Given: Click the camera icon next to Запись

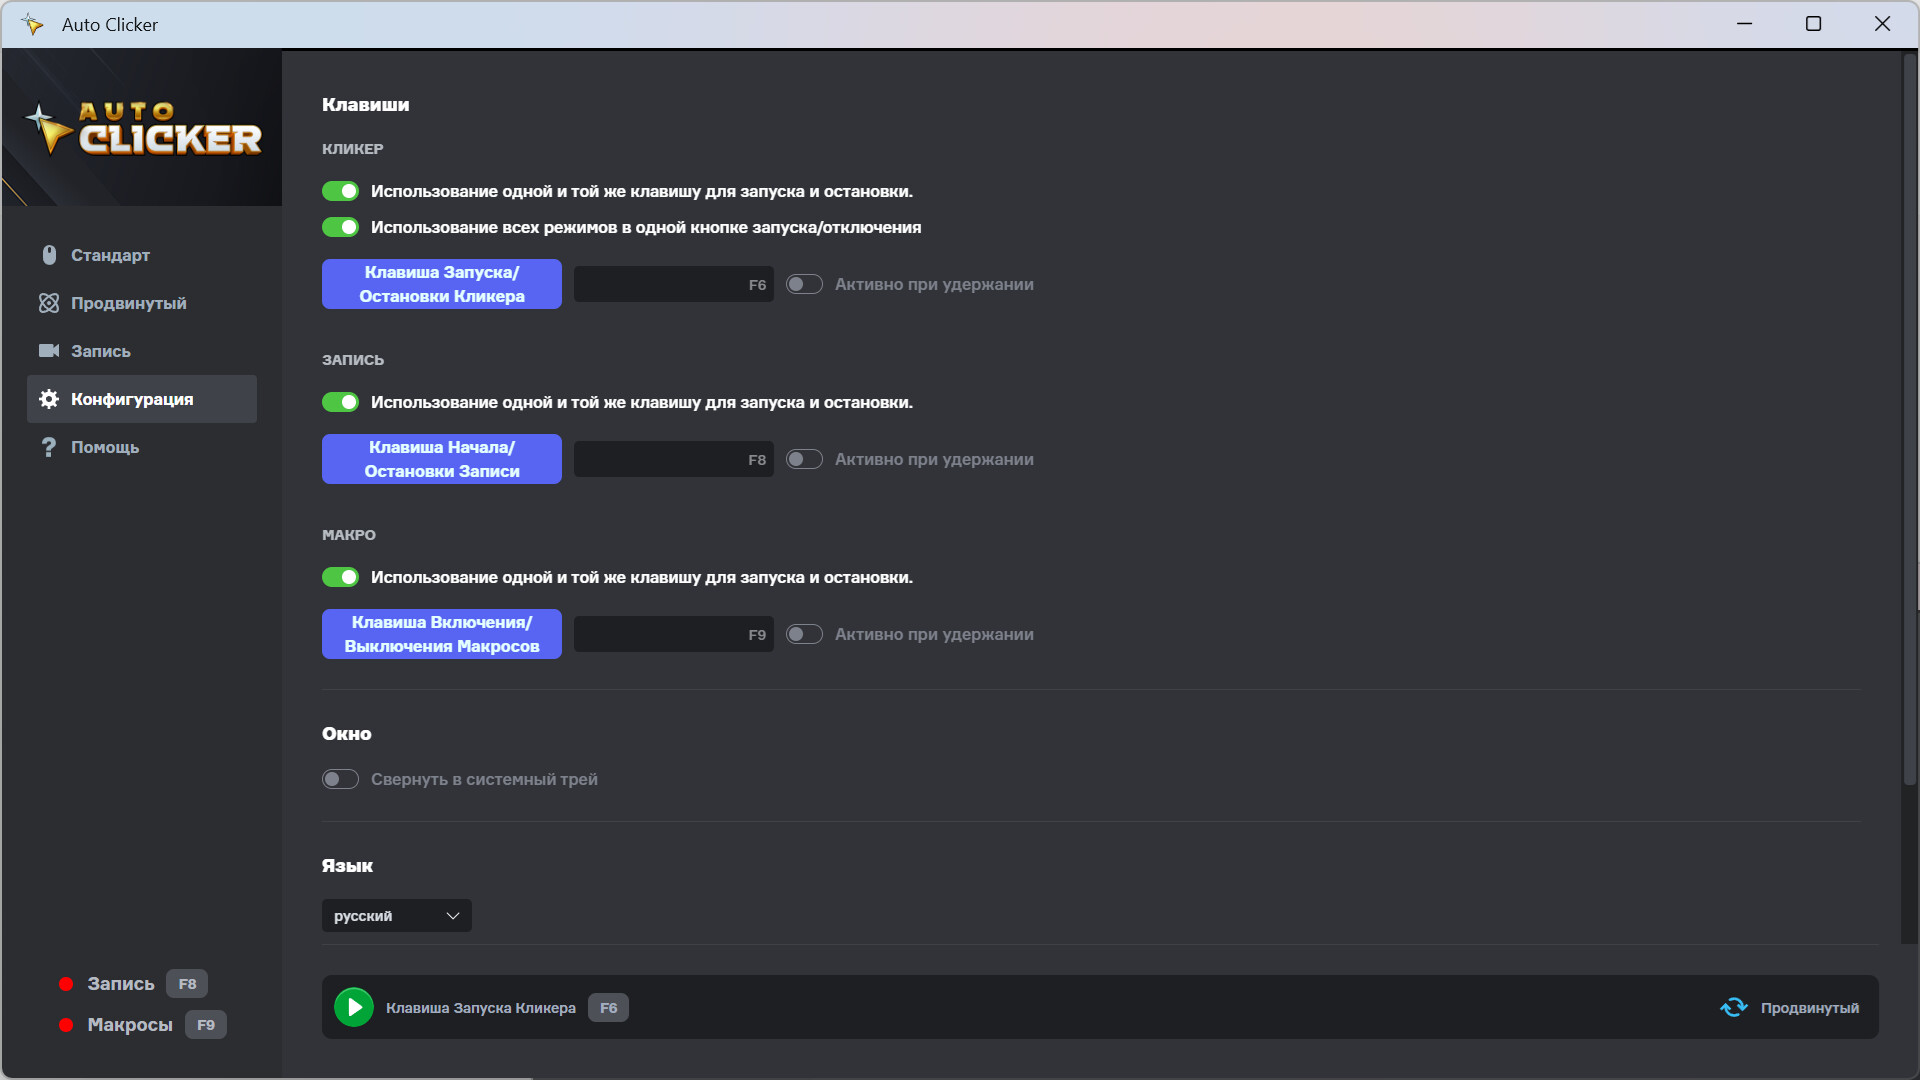Looking at the screenshot, I should (x=49, y=351).
